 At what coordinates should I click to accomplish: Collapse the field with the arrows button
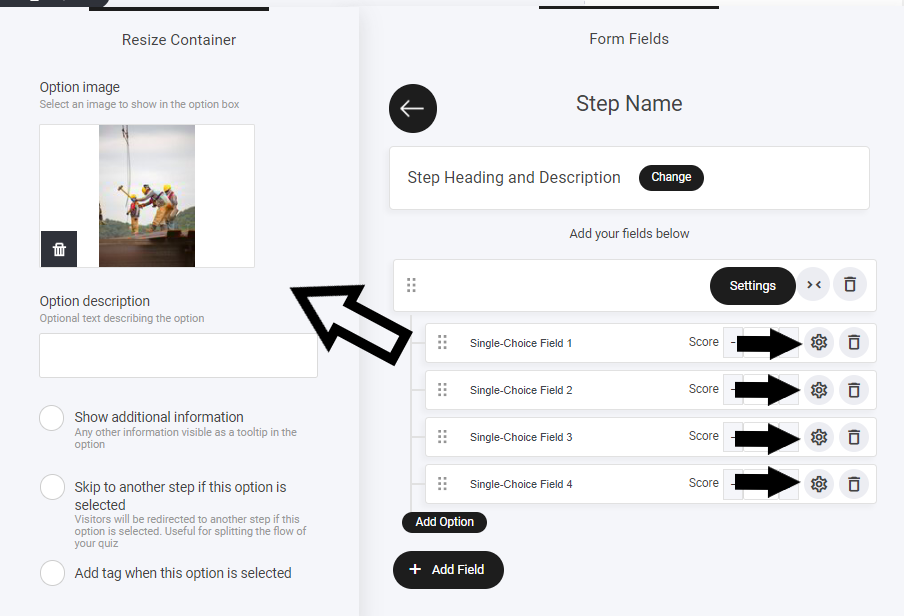tap(814, 285)
